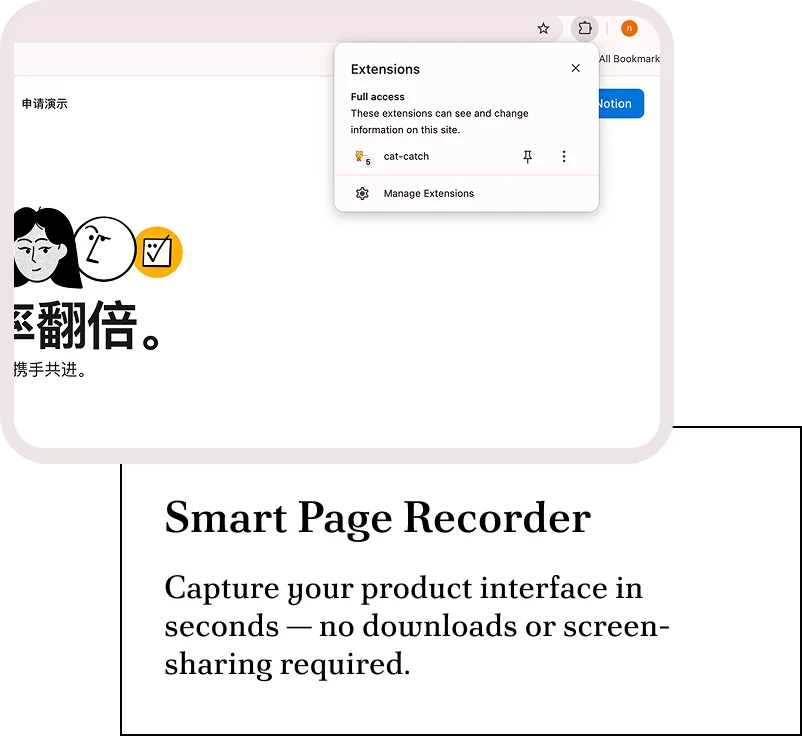This screenshot has height=736, width=802.
Task: Click the long-haired woman face illustration
Action: [x=42, y=248]
